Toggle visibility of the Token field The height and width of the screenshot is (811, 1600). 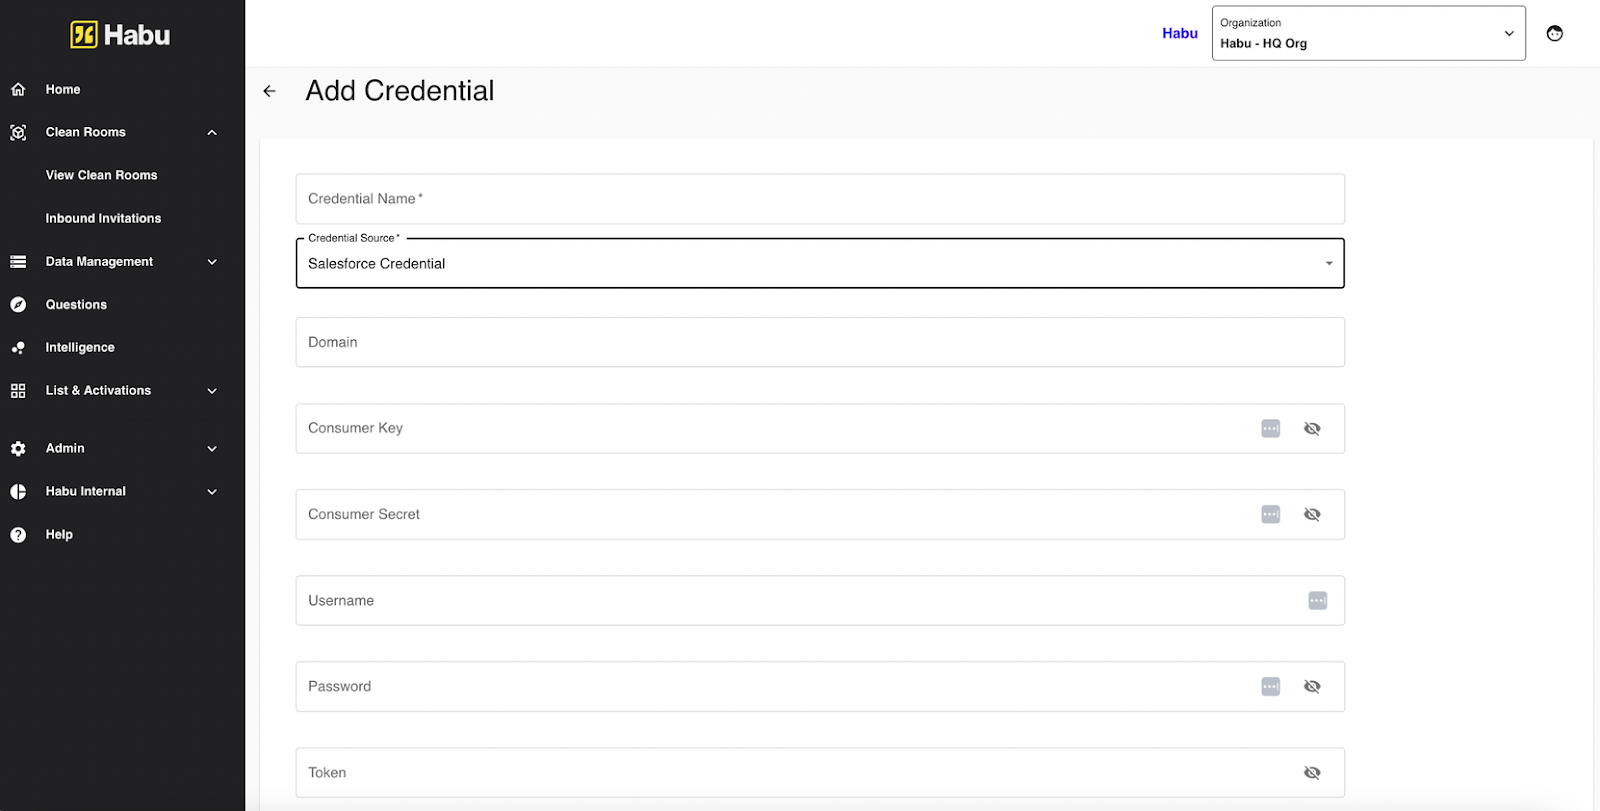(1312, 773)
